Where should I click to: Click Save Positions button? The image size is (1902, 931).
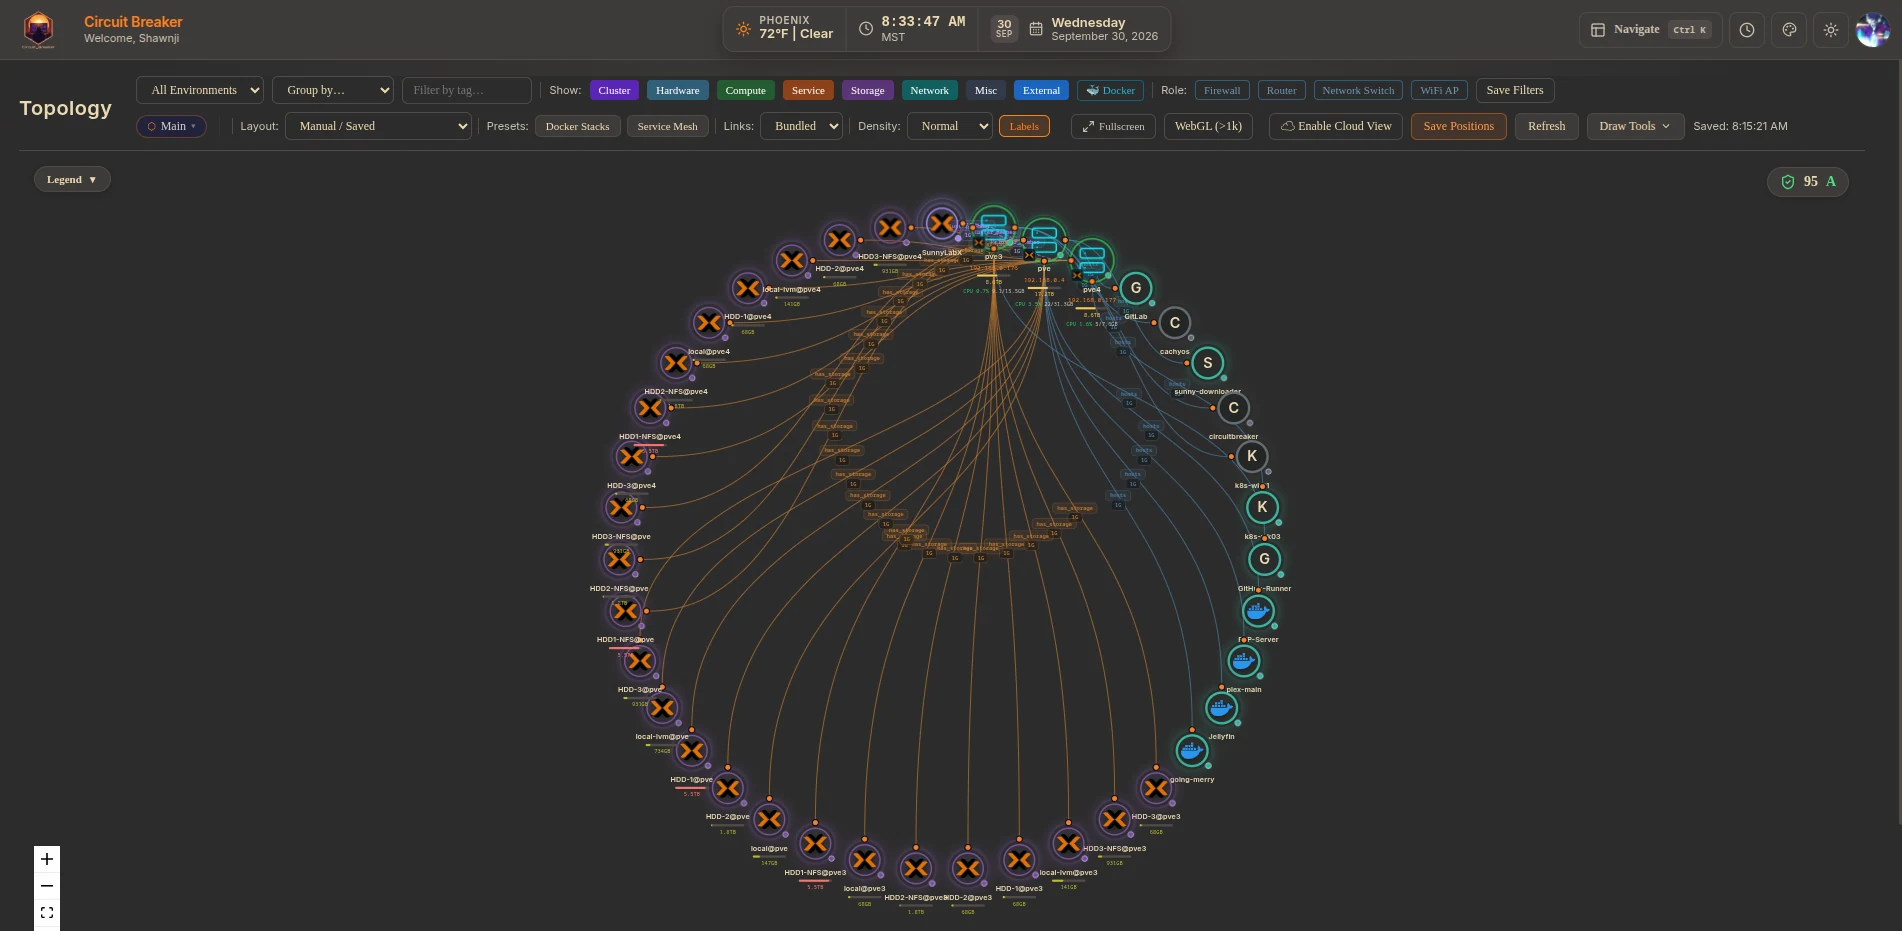(x=1458, y=126)
